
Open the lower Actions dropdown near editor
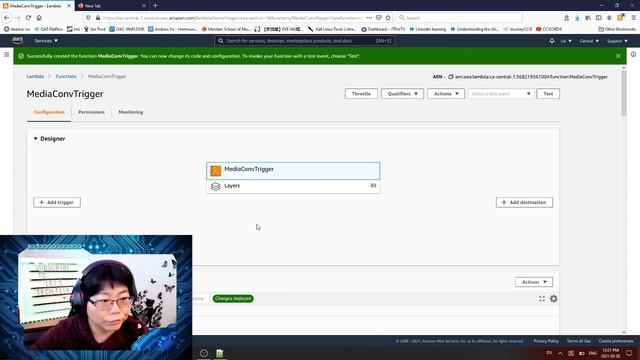(534, 282)
